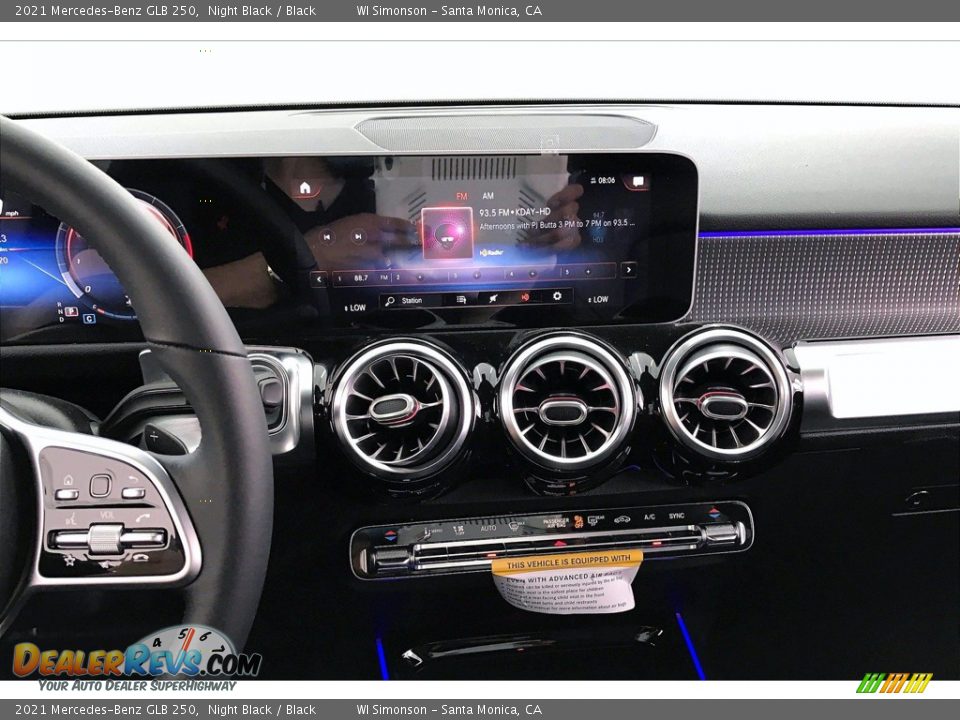The image size is (960, 720).
Task: Tap the 93.5 FM KDAY-HD station title
Action: pyautogui.click(x=515, y=212)
